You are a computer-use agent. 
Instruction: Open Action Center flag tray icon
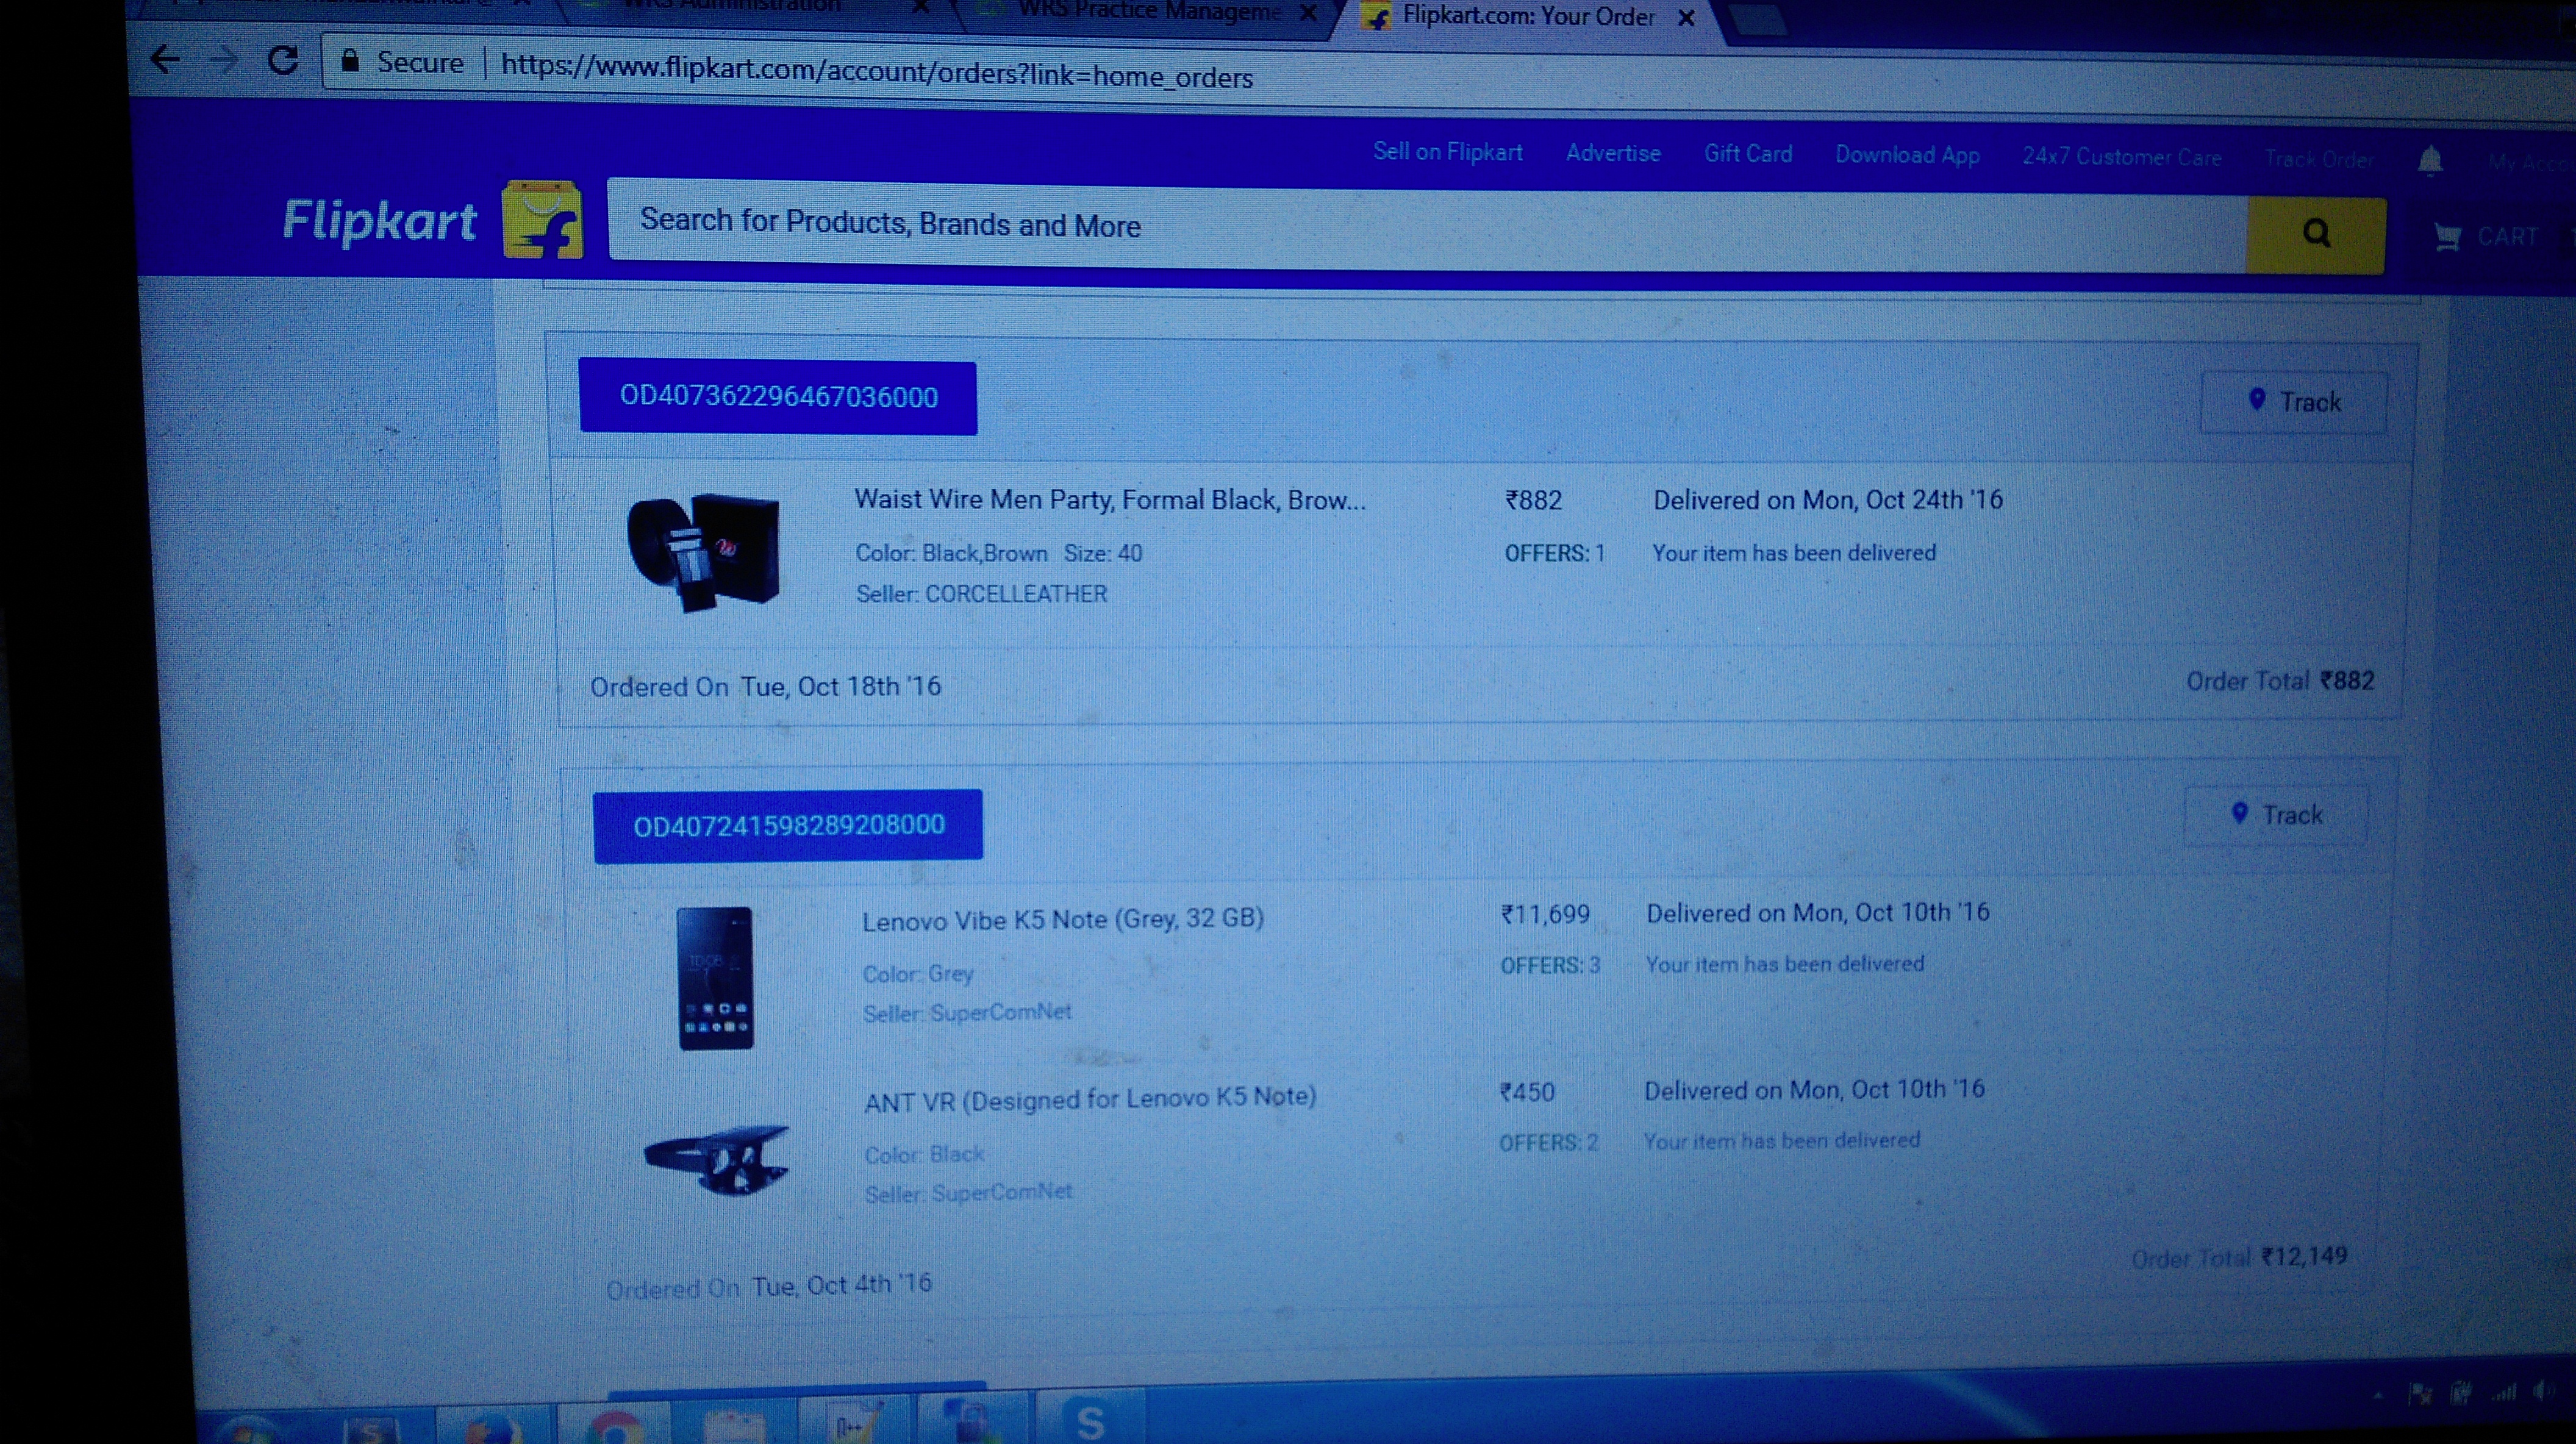[2421, 1393]
